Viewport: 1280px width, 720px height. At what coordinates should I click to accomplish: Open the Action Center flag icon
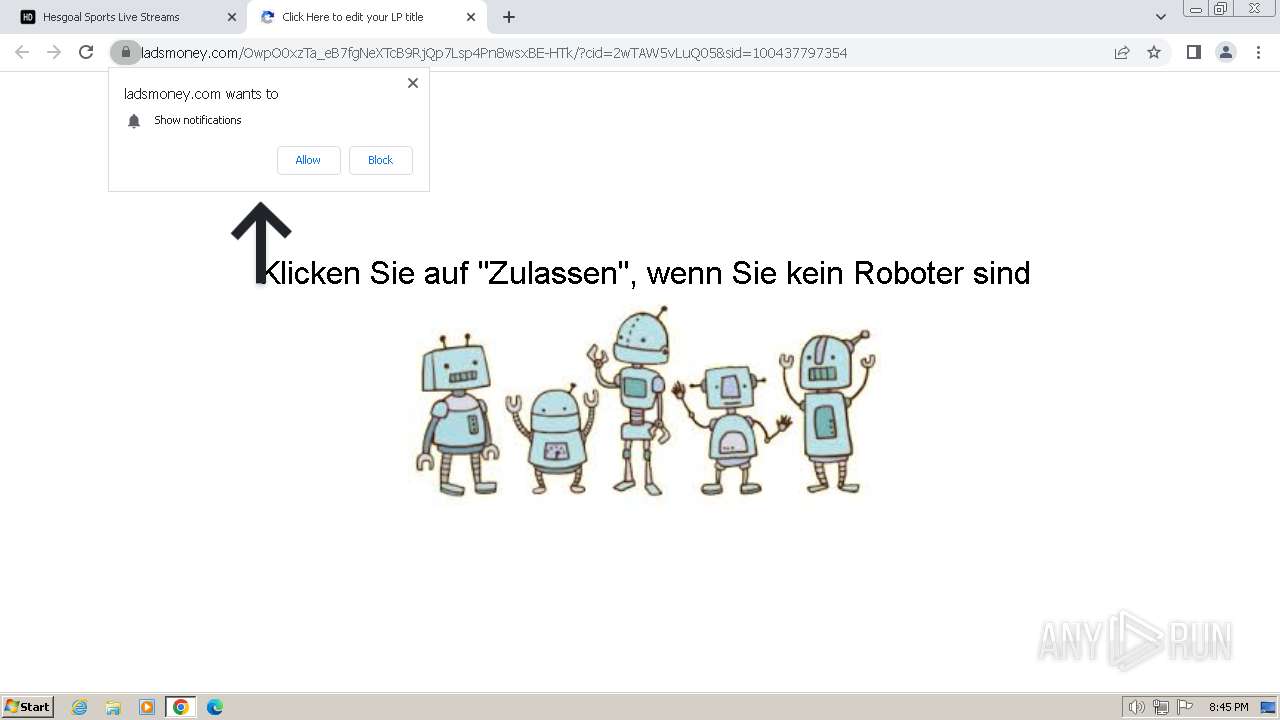pyautogui.click(x=1185, y=707)
